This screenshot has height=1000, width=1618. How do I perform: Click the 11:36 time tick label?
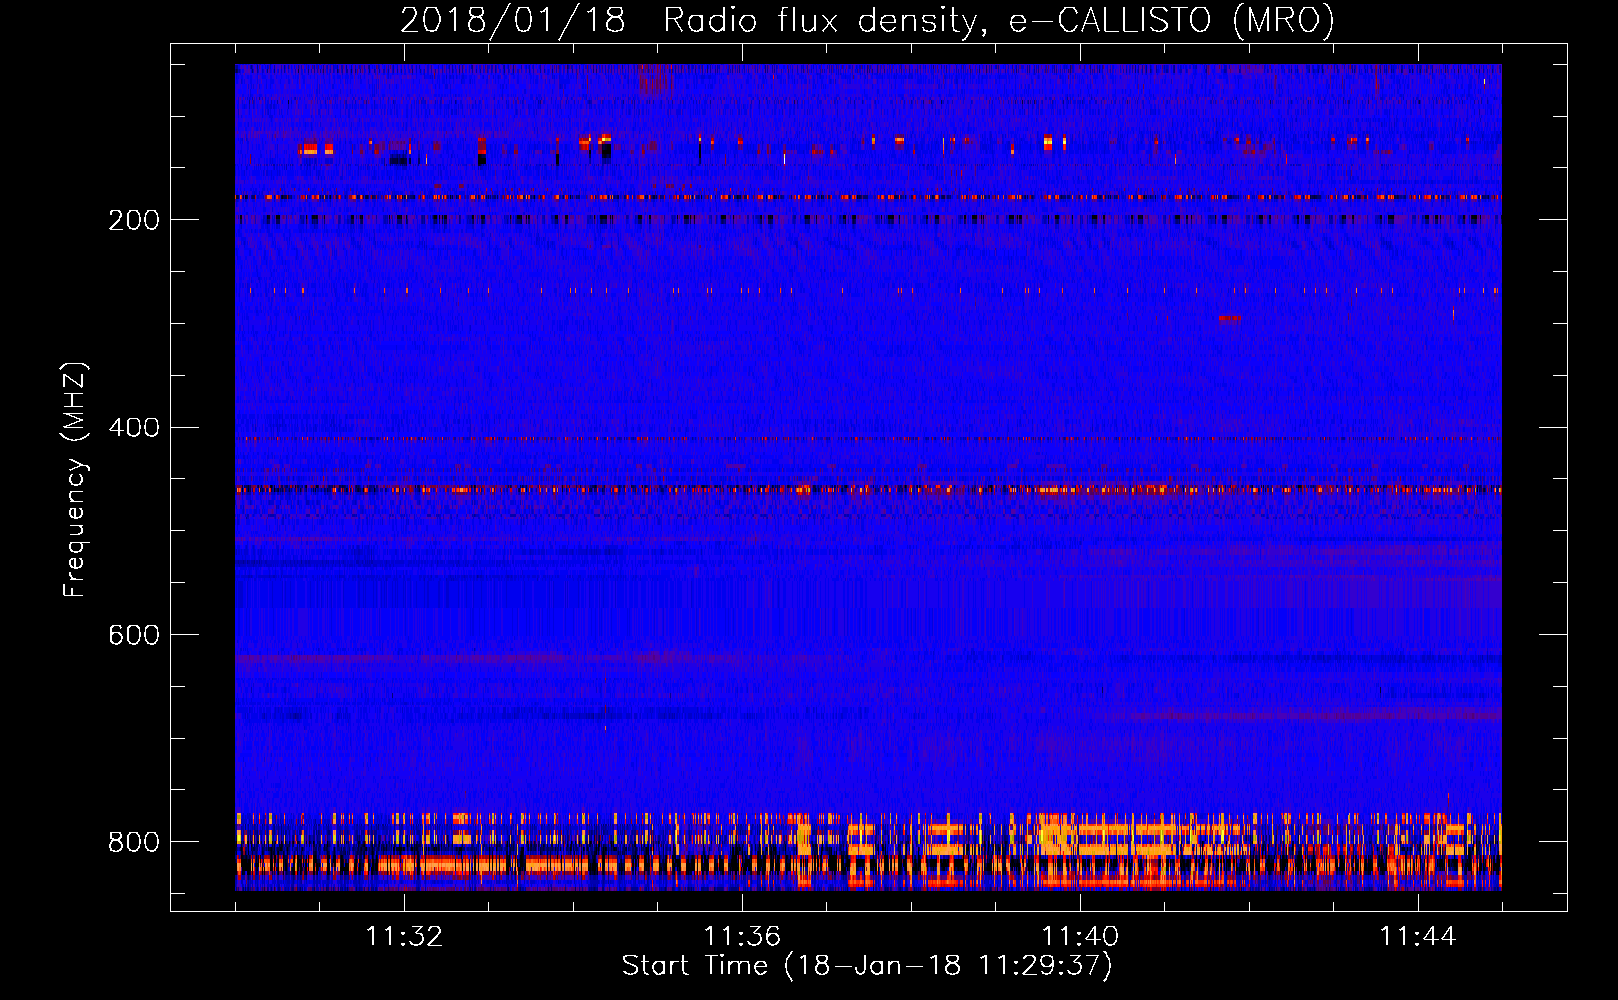click(x=742, y=937)
